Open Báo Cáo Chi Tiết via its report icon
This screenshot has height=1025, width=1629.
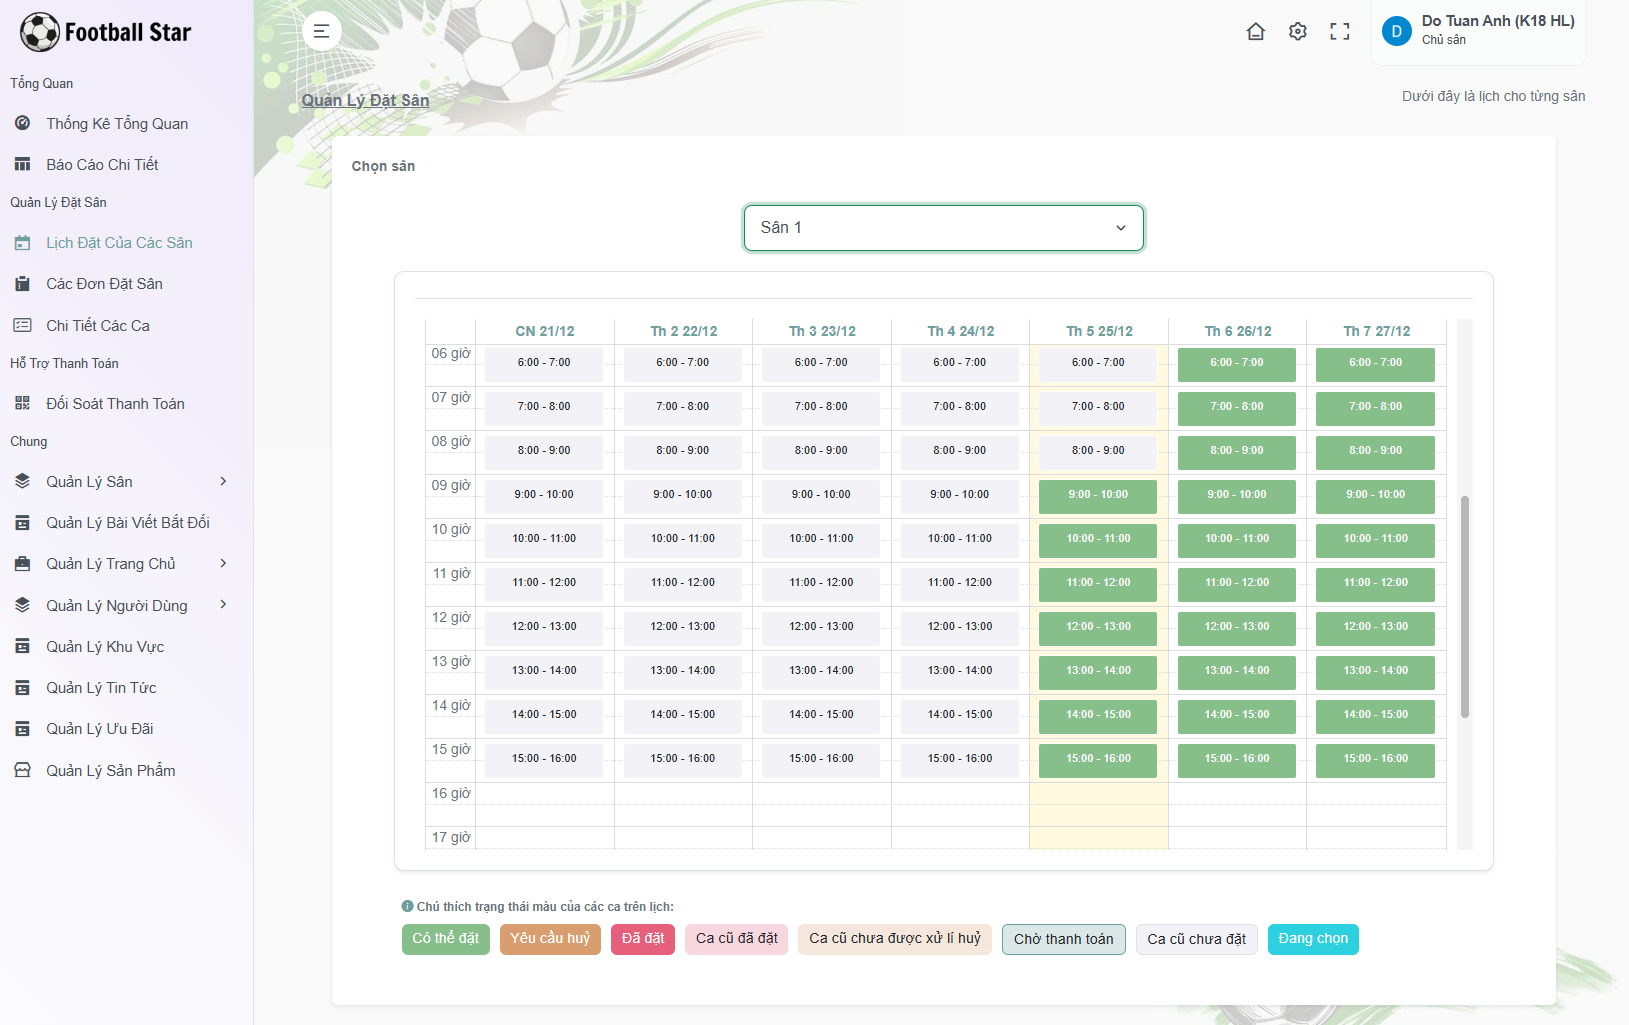pyautogui.click(x=23, y=164)
